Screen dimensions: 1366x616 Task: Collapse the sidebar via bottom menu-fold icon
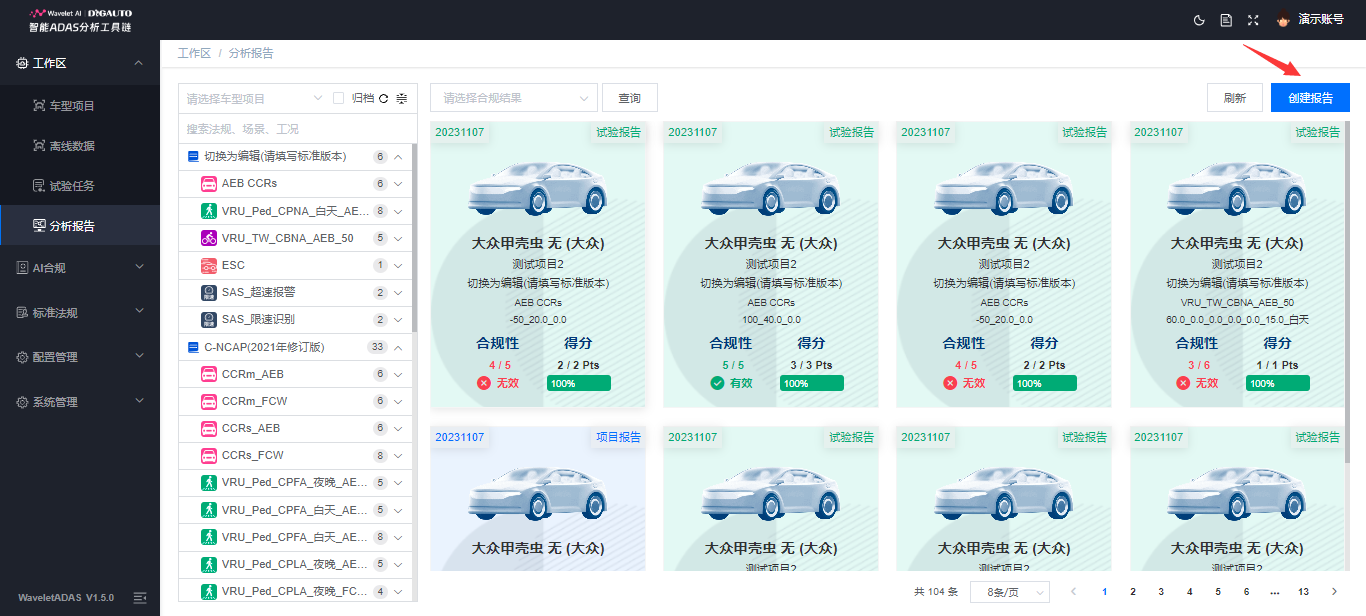point(140,597)
